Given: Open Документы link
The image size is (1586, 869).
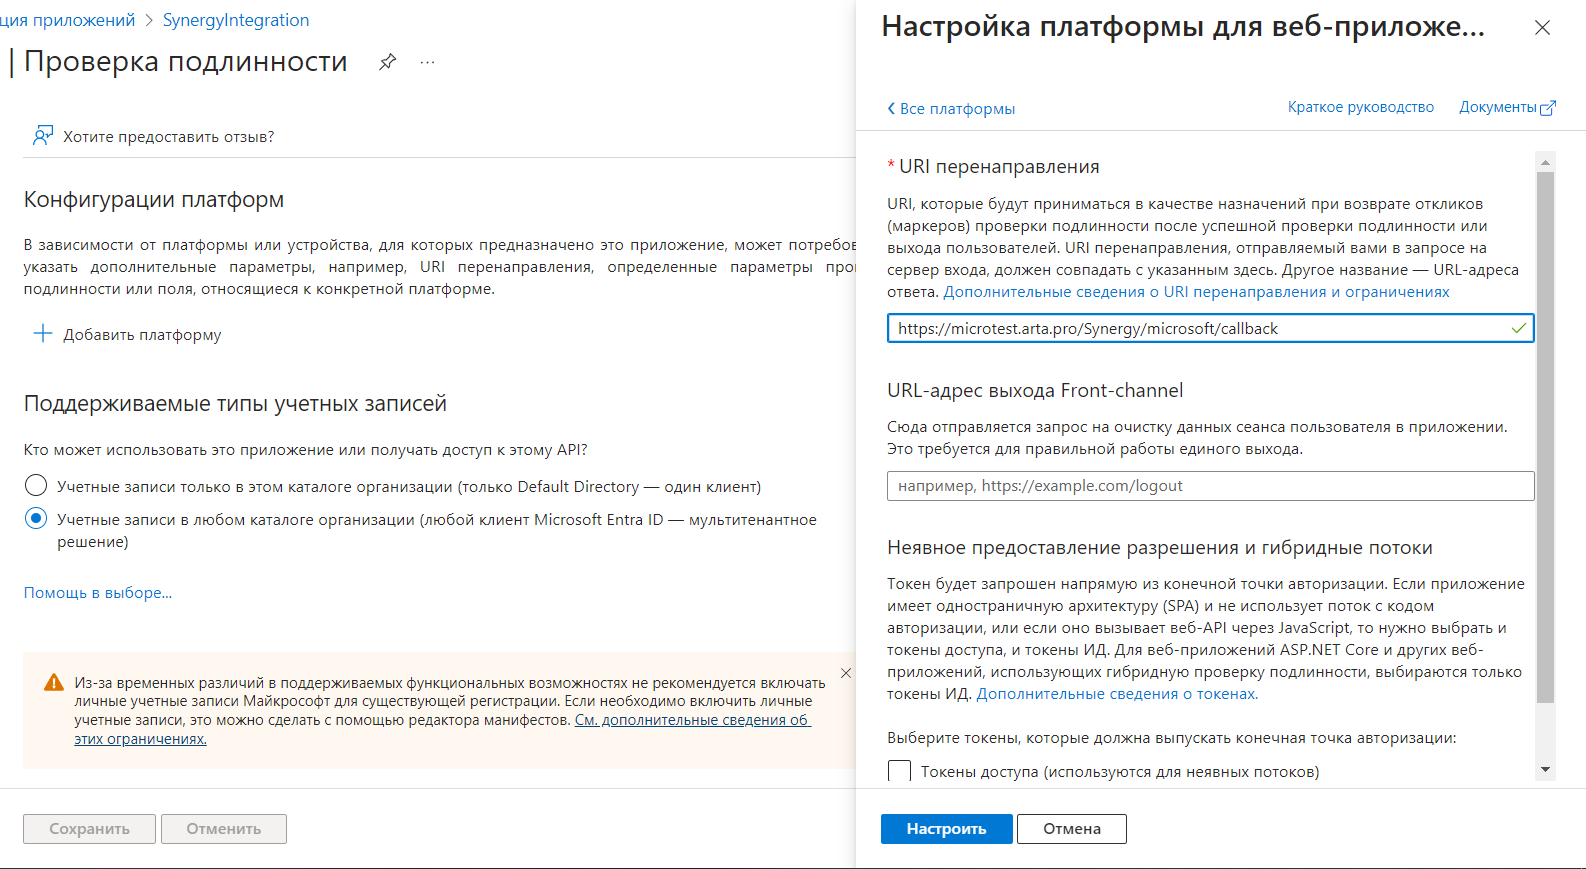Looking at the screenshot, I should [1498, 107].
